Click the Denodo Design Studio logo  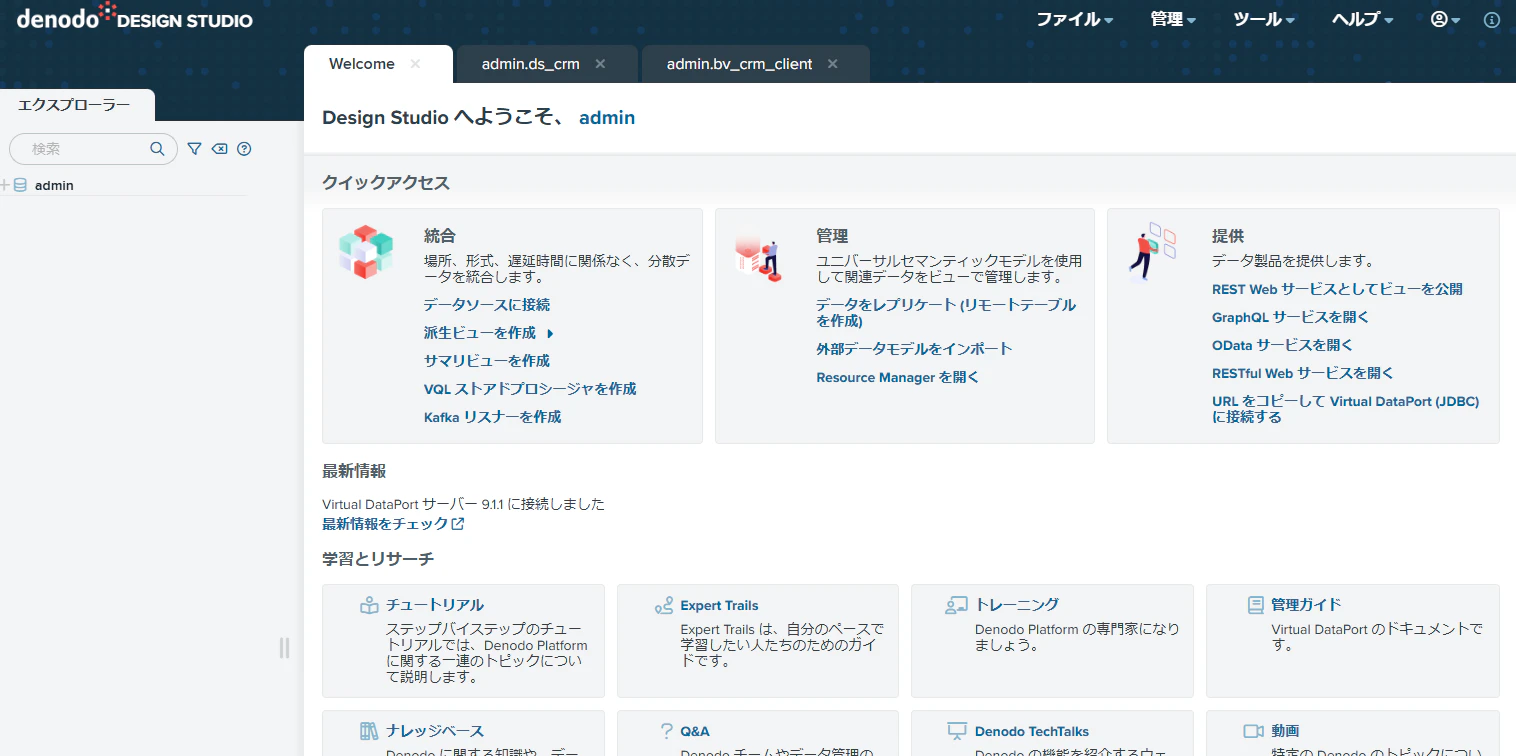point(135,17)
